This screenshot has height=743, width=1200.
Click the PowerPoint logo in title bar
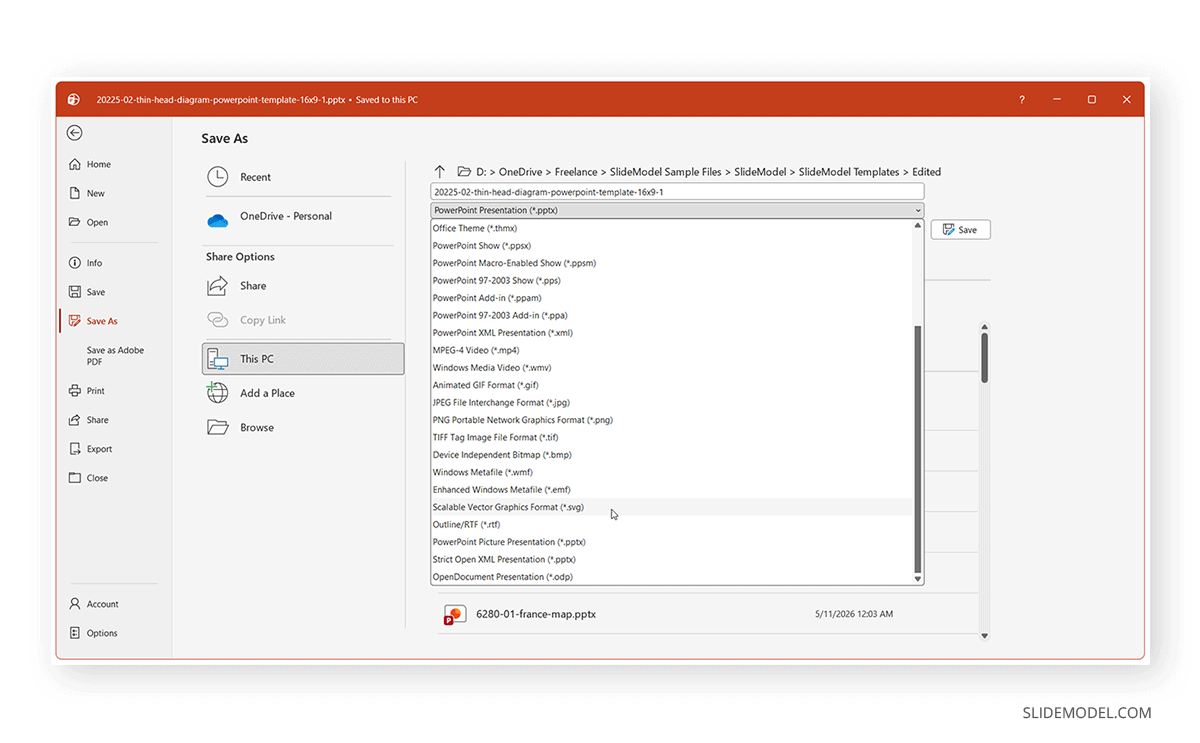[74, 100]
